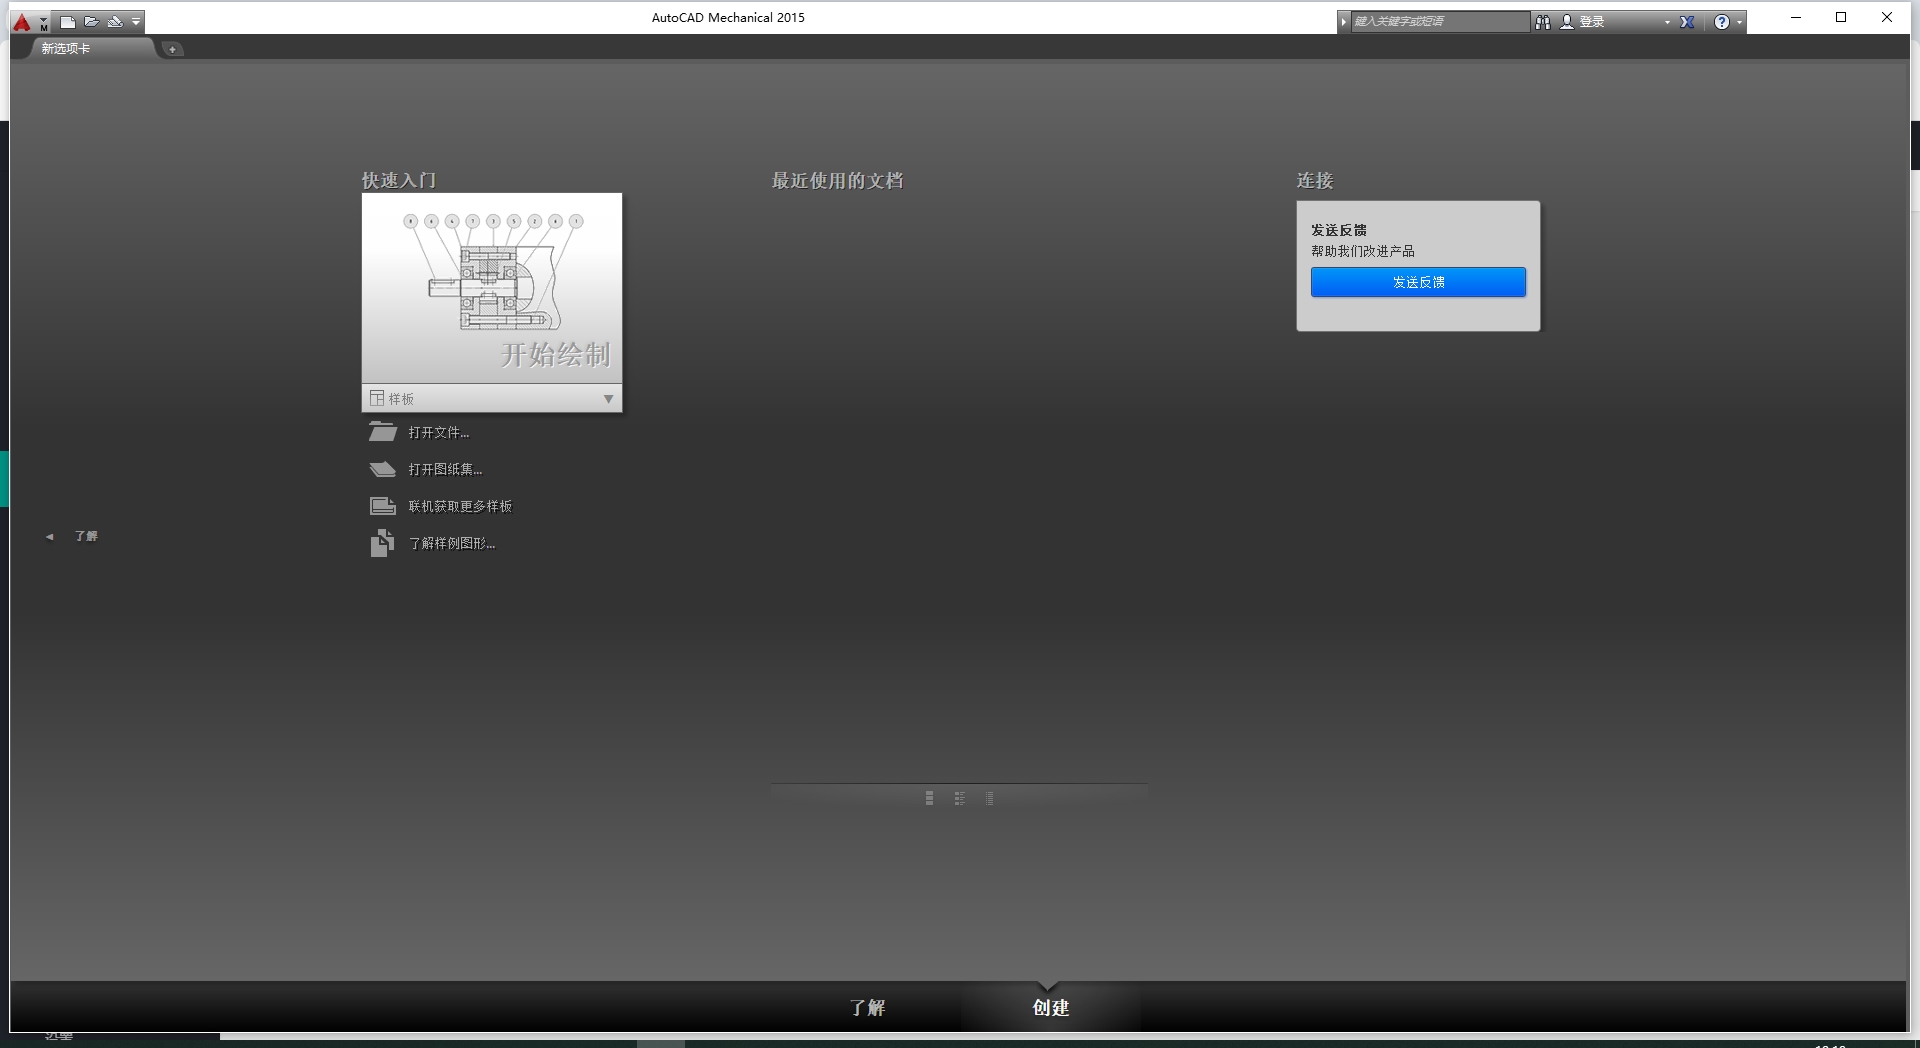Minimize the AutoCAD Mechanical window
Screen dimensions: 1920x1048
pos(1796,17)
